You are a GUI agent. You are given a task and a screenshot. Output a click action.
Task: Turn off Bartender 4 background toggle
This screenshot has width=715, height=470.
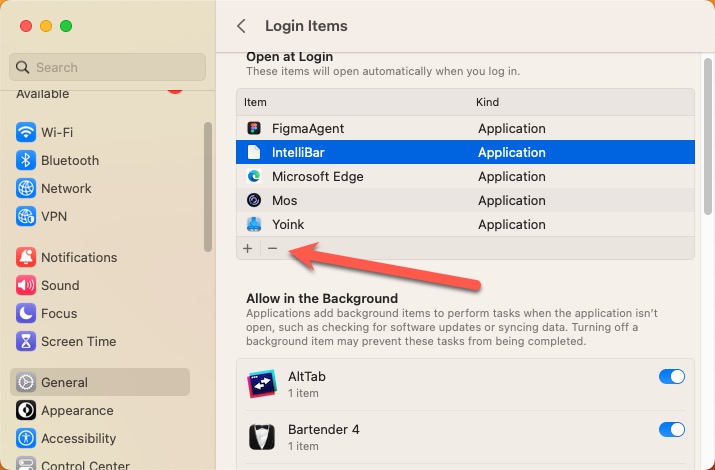[x=672, y=429]
